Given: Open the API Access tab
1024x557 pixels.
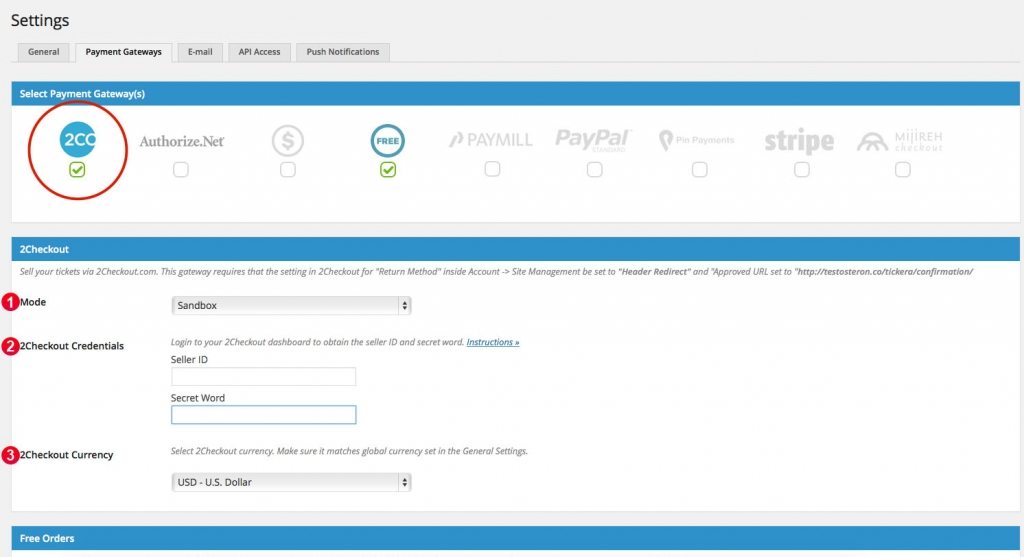Looking at the screenshot, I should click(259, 52).
